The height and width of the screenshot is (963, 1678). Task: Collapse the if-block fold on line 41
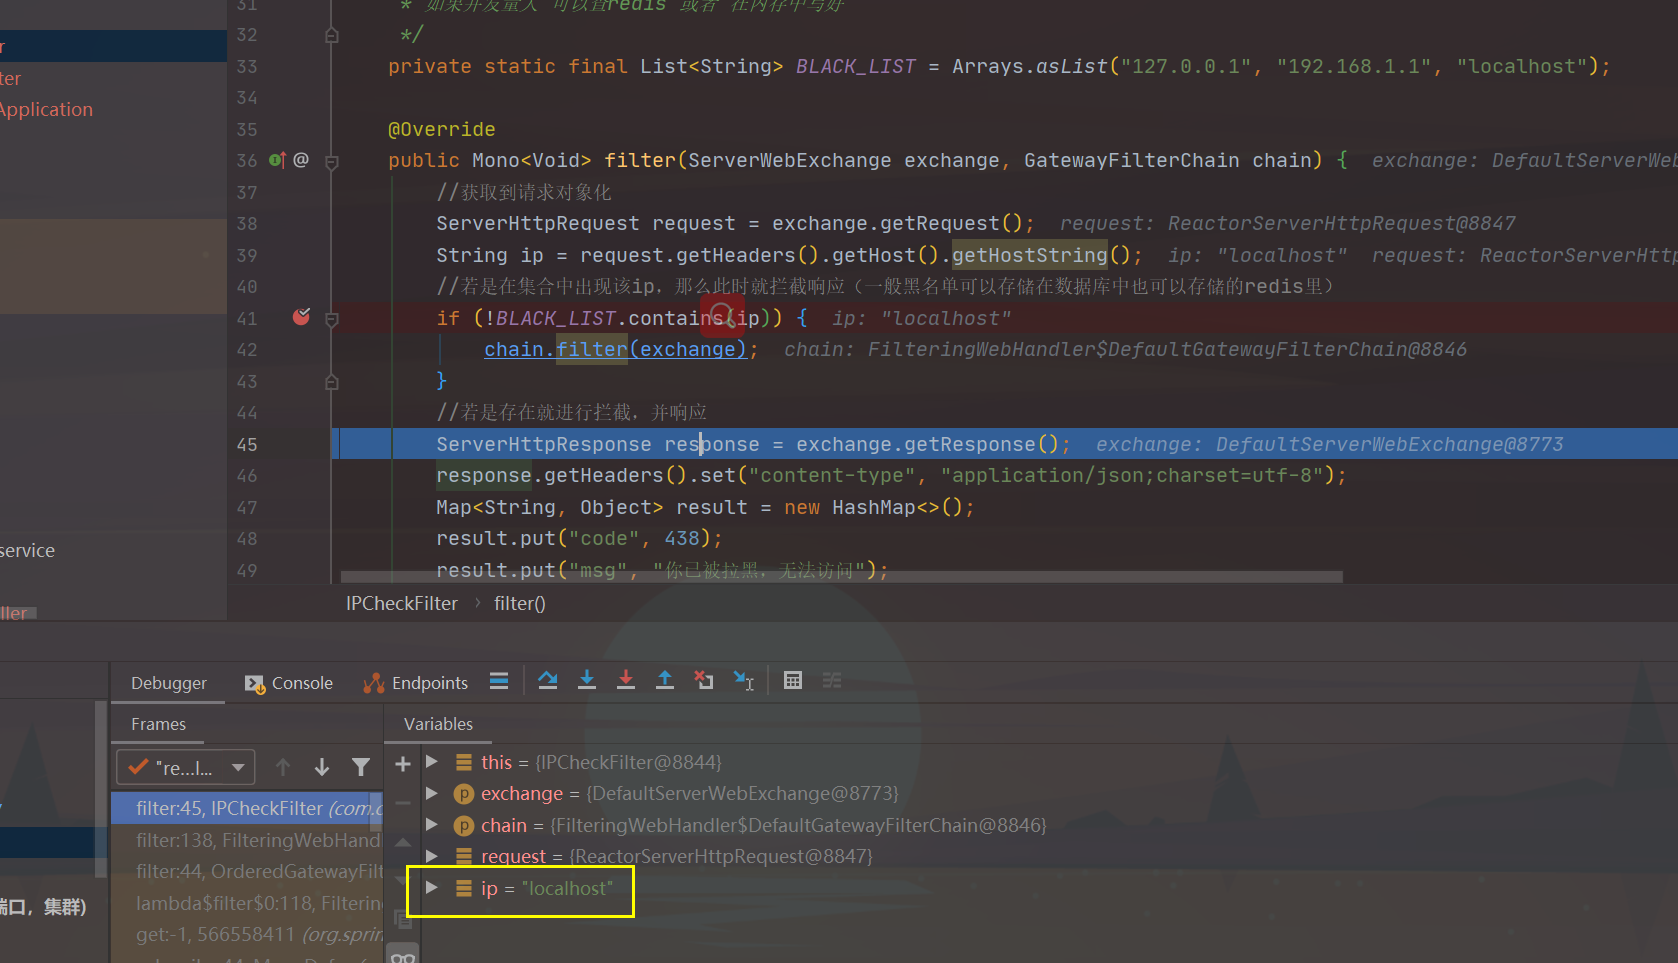click(332, 319)
